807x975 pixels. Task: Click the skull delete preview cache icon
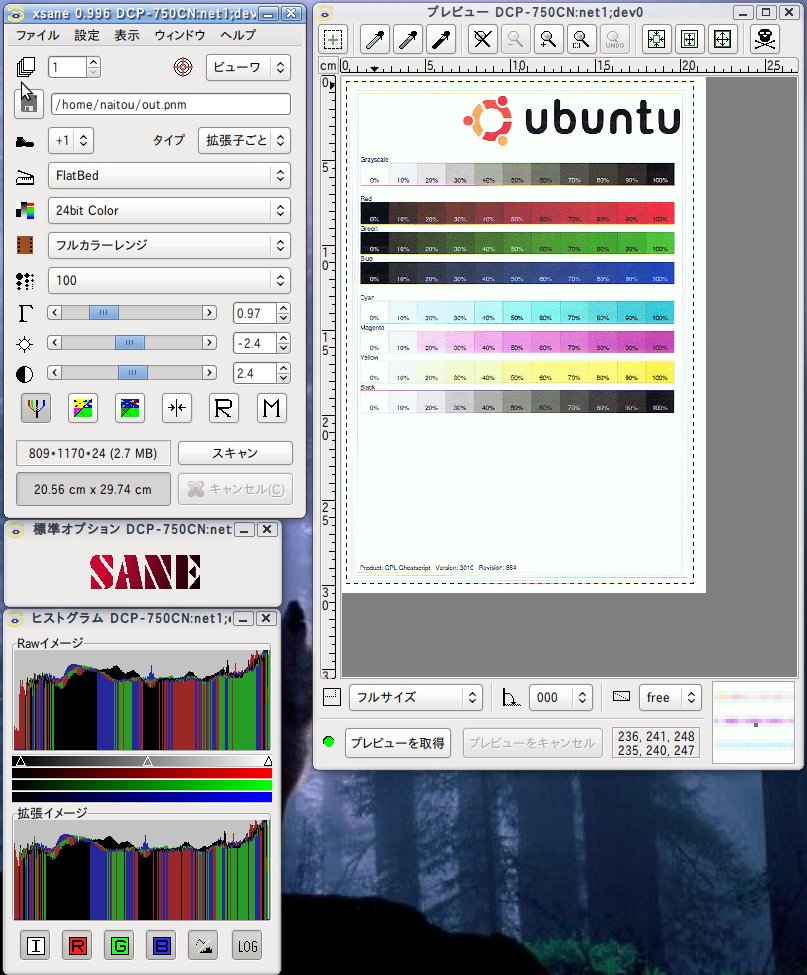coord(765,40)
